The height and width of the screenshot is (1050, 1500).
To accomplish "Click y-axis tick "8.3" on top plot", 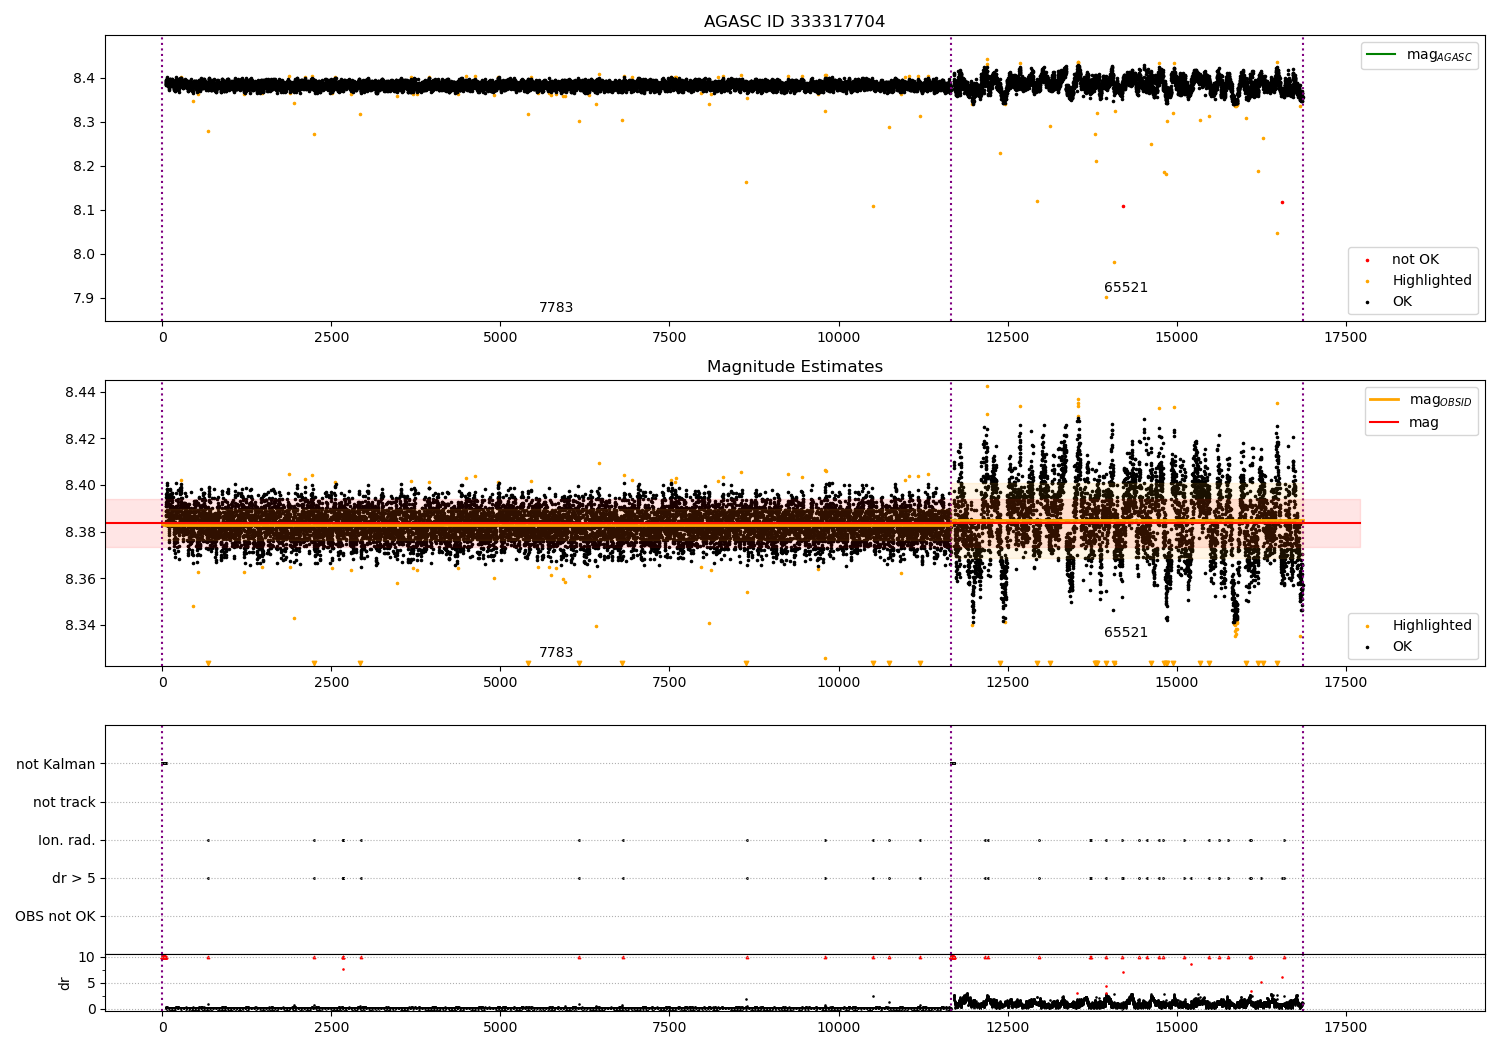I will pyautogui.click(x=84, y=123).
